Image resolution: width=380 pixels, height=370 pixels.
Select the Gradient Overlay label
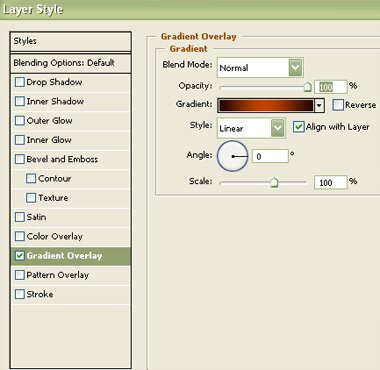pos(64,256)
